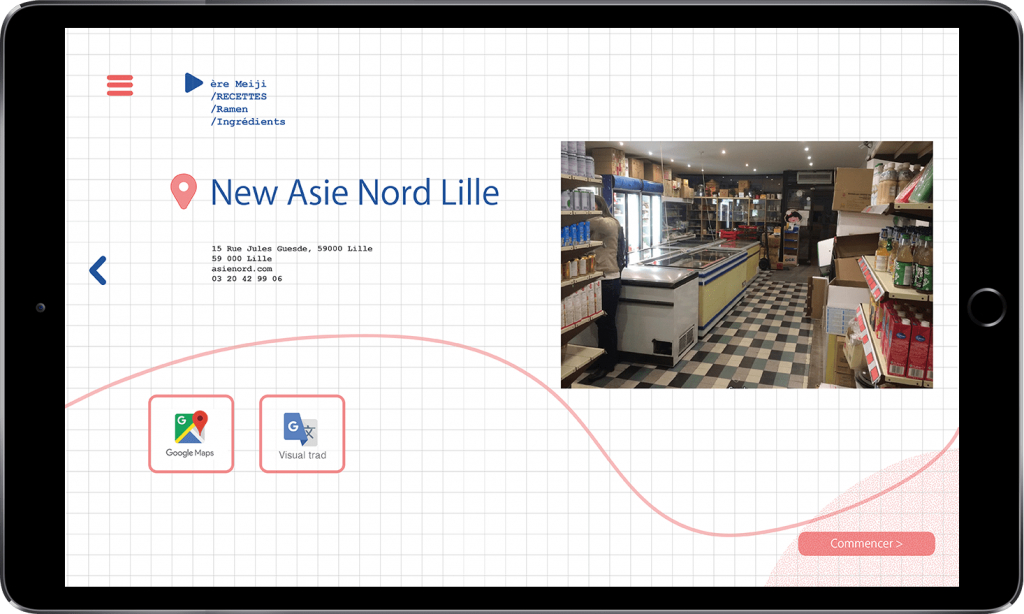
Task: Open the Visual trad translate shortcut
Action: pyautogui.click(x=302, y=434)
